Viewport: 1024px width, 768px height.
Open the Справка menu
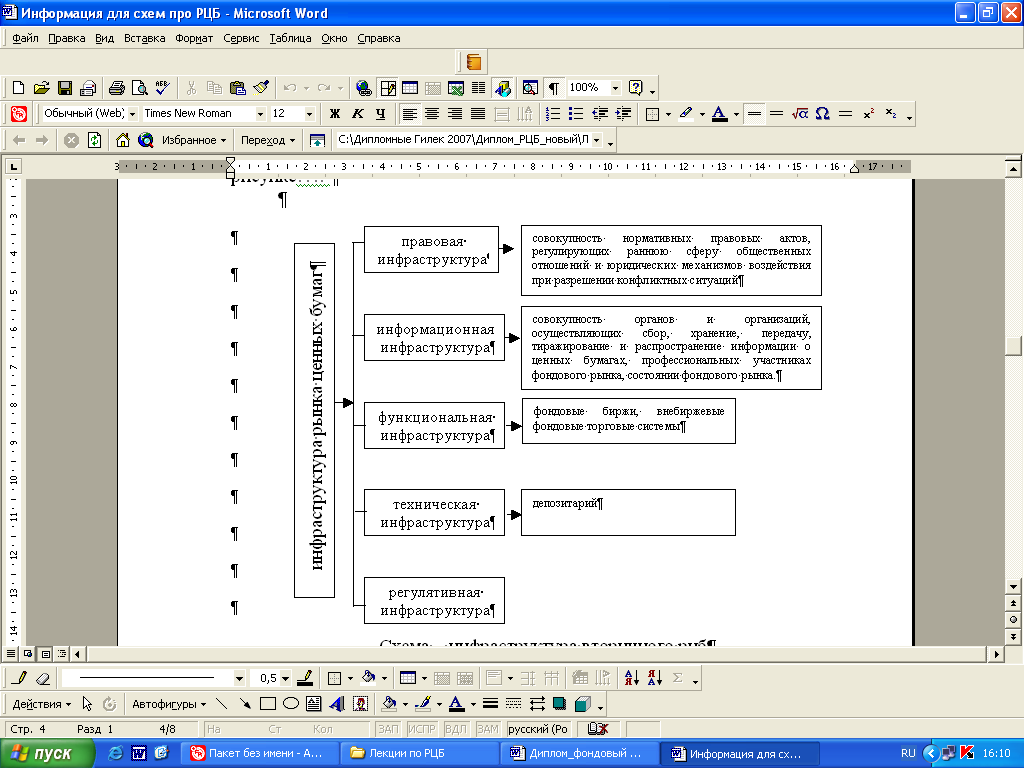(379, 38)
